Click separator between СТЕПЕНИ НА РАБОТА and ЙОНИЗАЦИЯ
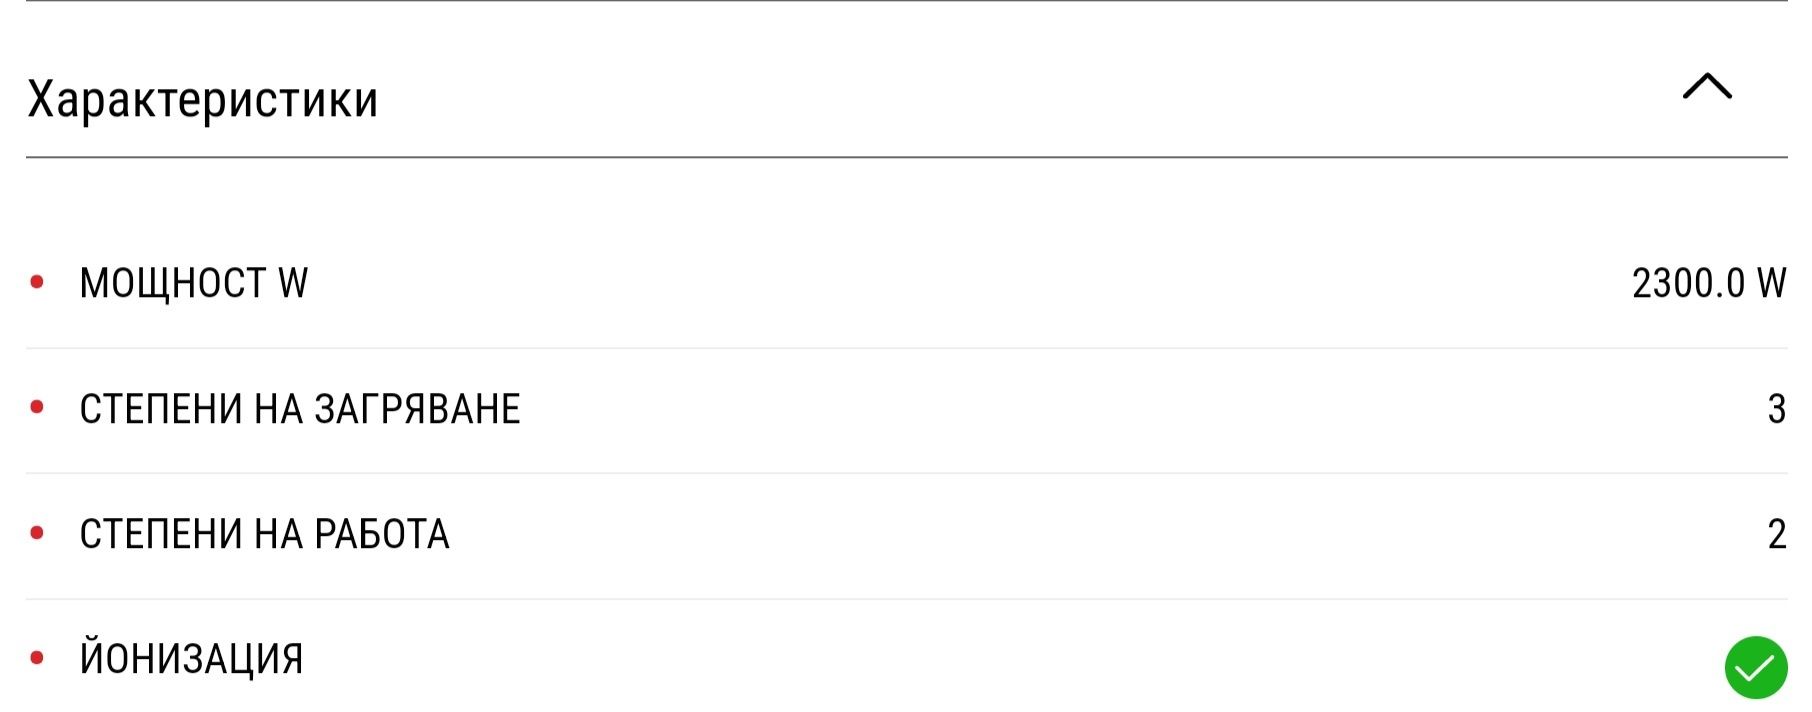1812x712 pixels. click(x=906, y=599)
